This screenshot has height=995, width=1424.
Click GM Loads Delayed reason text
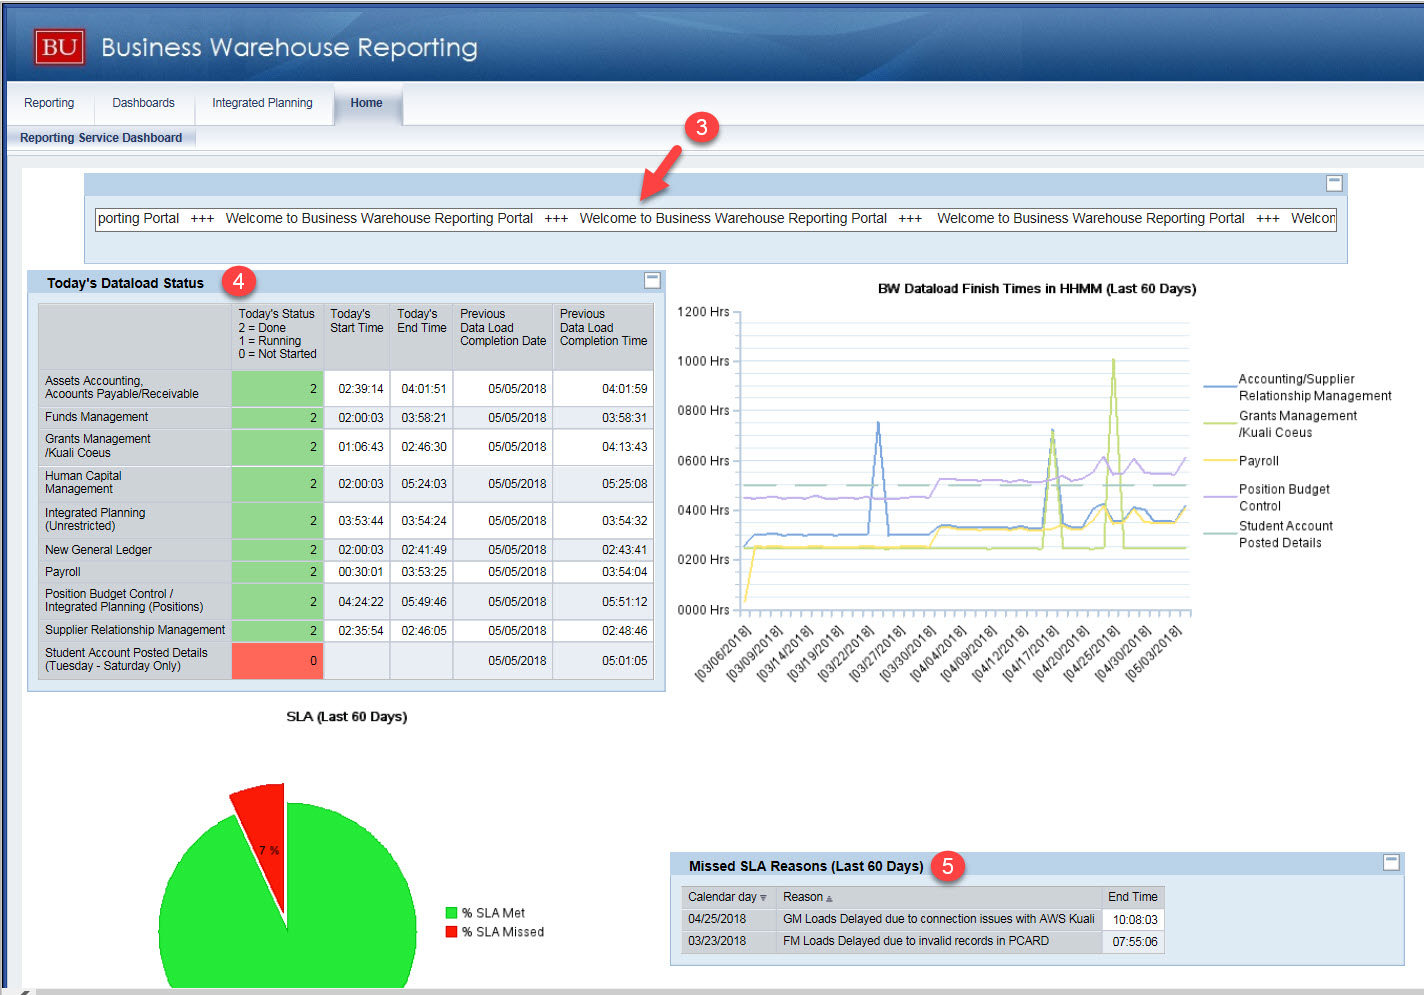(x=938, y=919)
